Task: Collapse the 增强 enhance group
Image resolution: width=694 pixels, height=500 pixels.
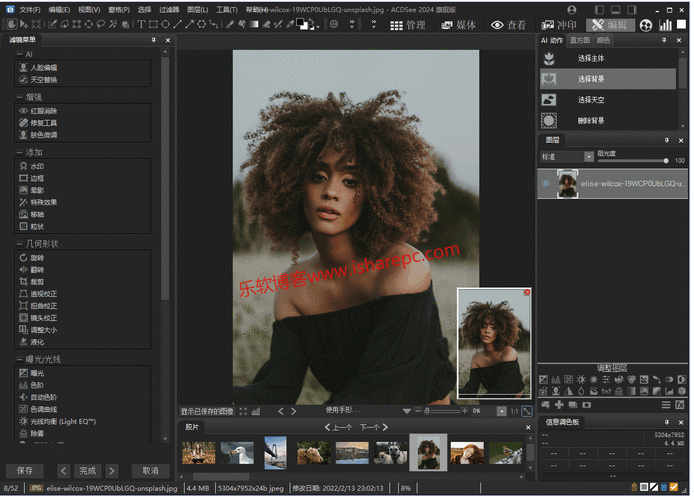Action: pyautogui.click(x=19, y=97)
